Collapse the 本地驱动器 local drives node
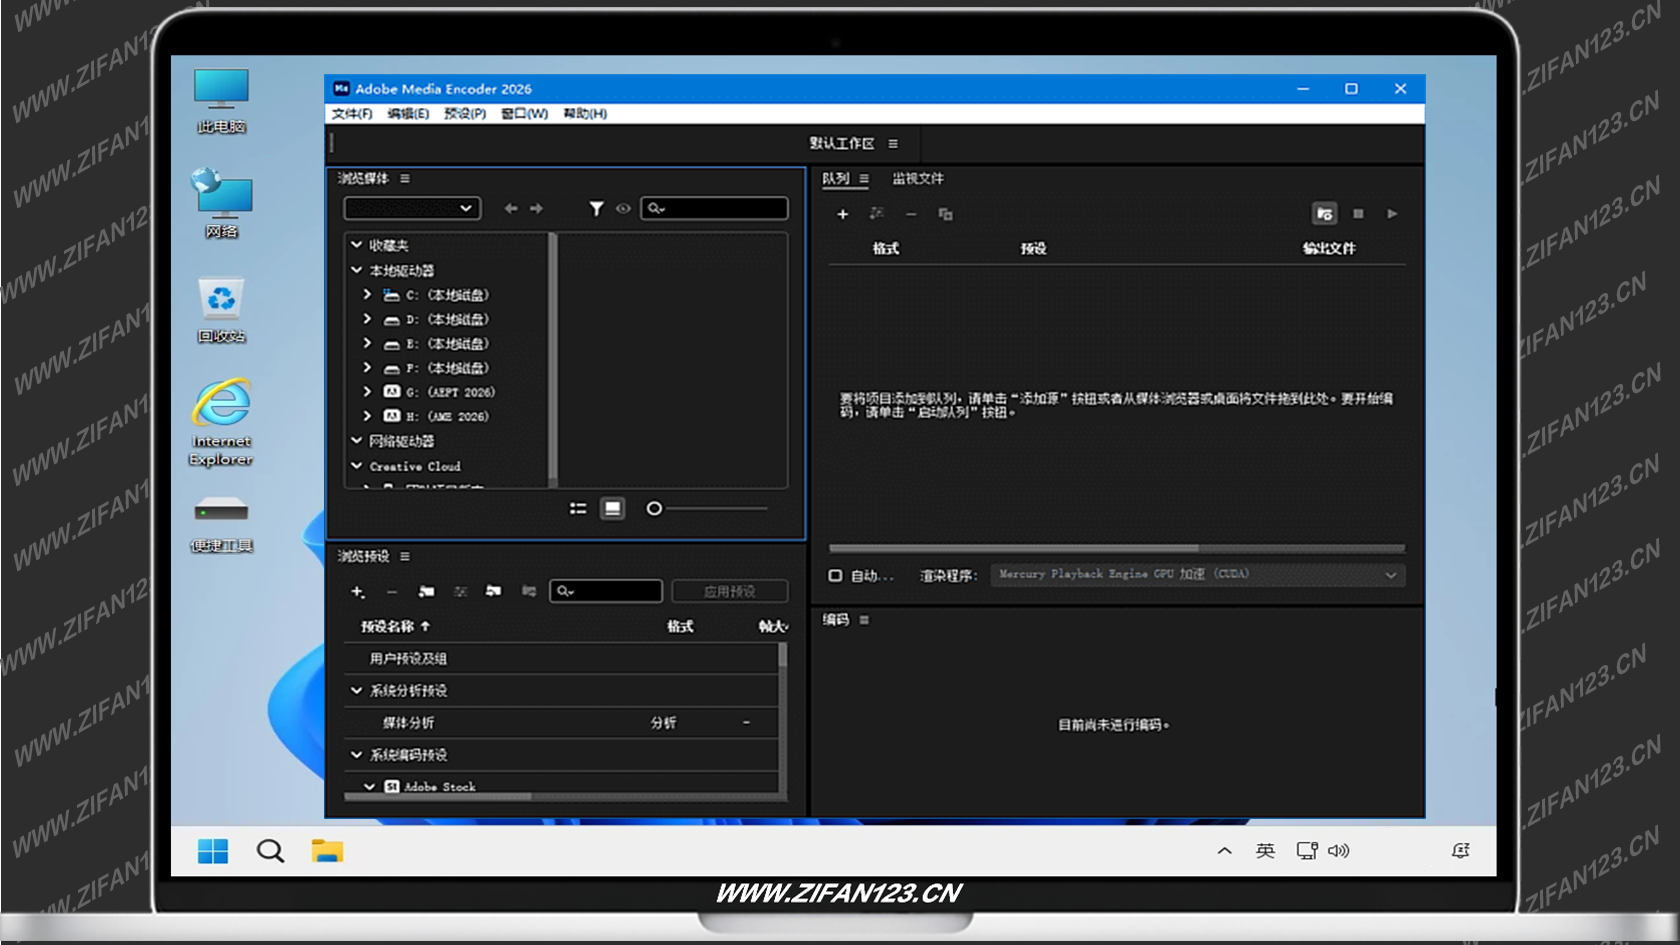Viewport: 1680px width, 945px height. point(356,270)
